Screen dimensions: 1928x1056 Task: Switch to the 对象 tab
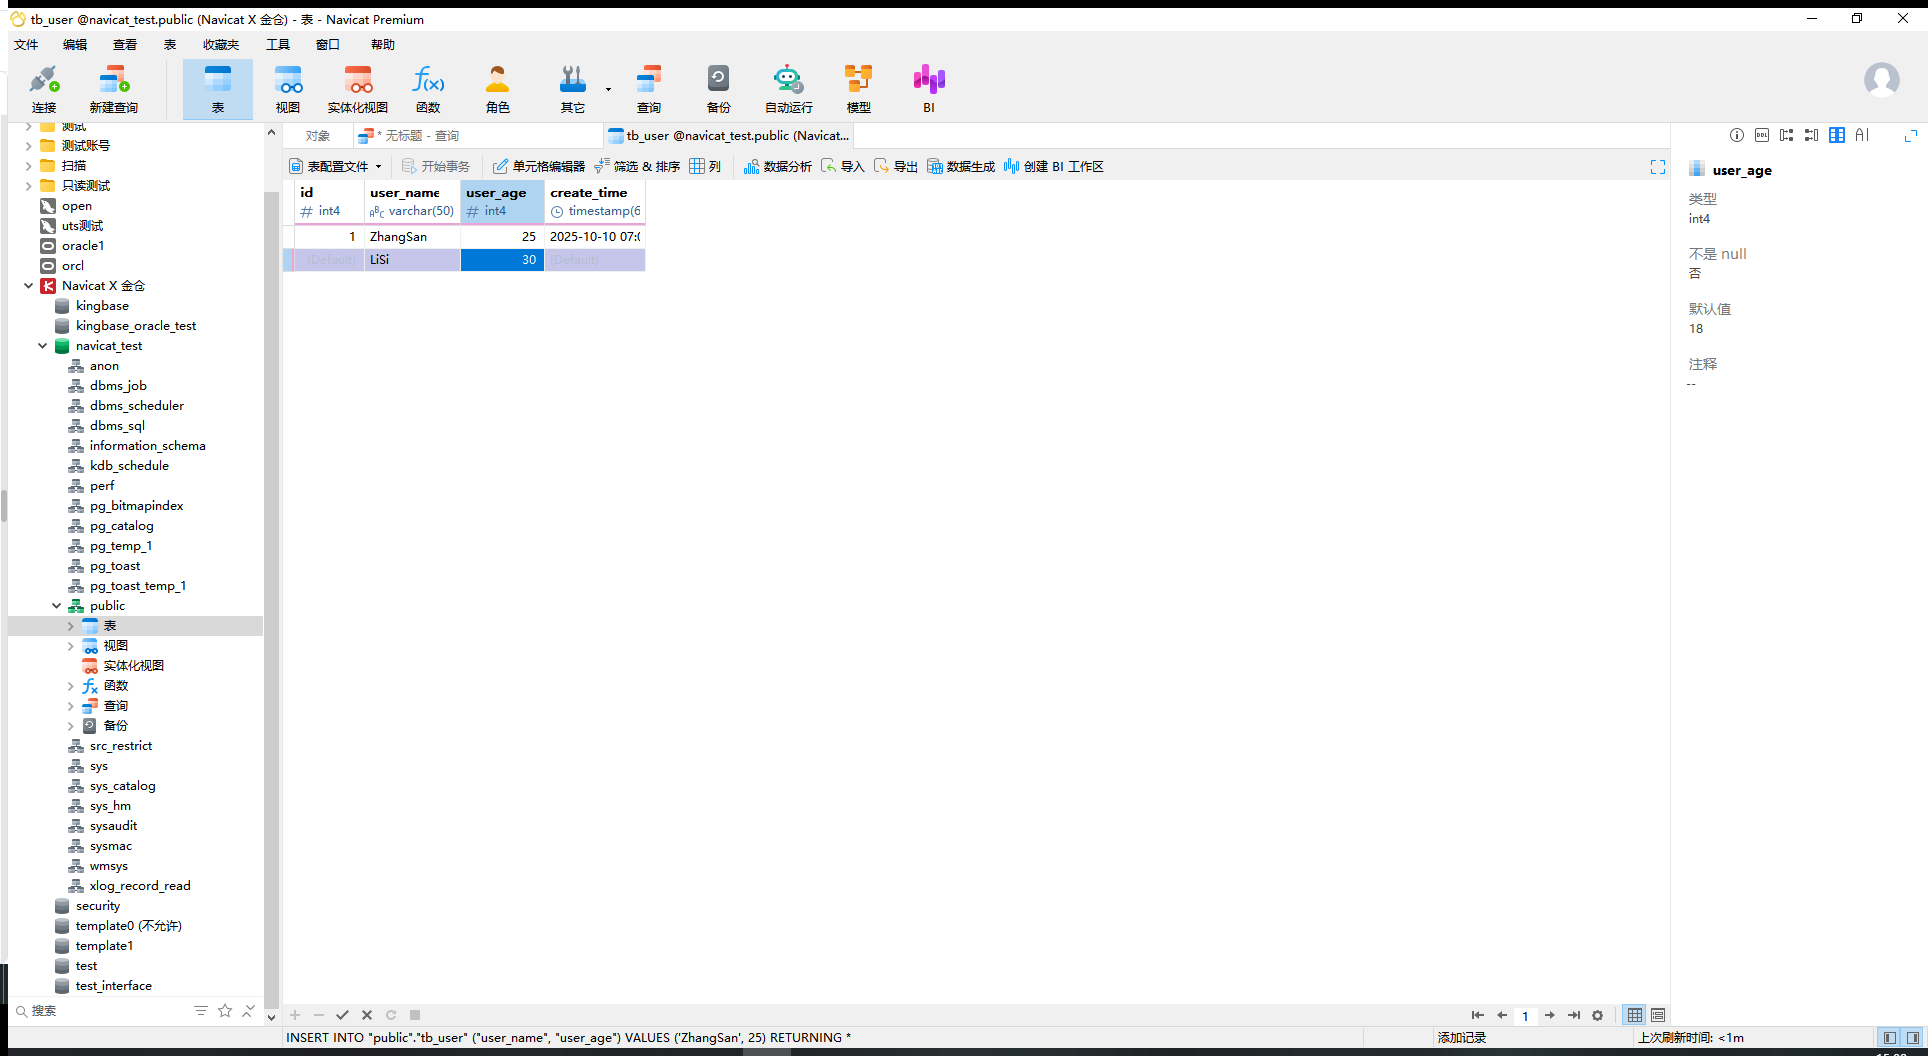(318, 136)
